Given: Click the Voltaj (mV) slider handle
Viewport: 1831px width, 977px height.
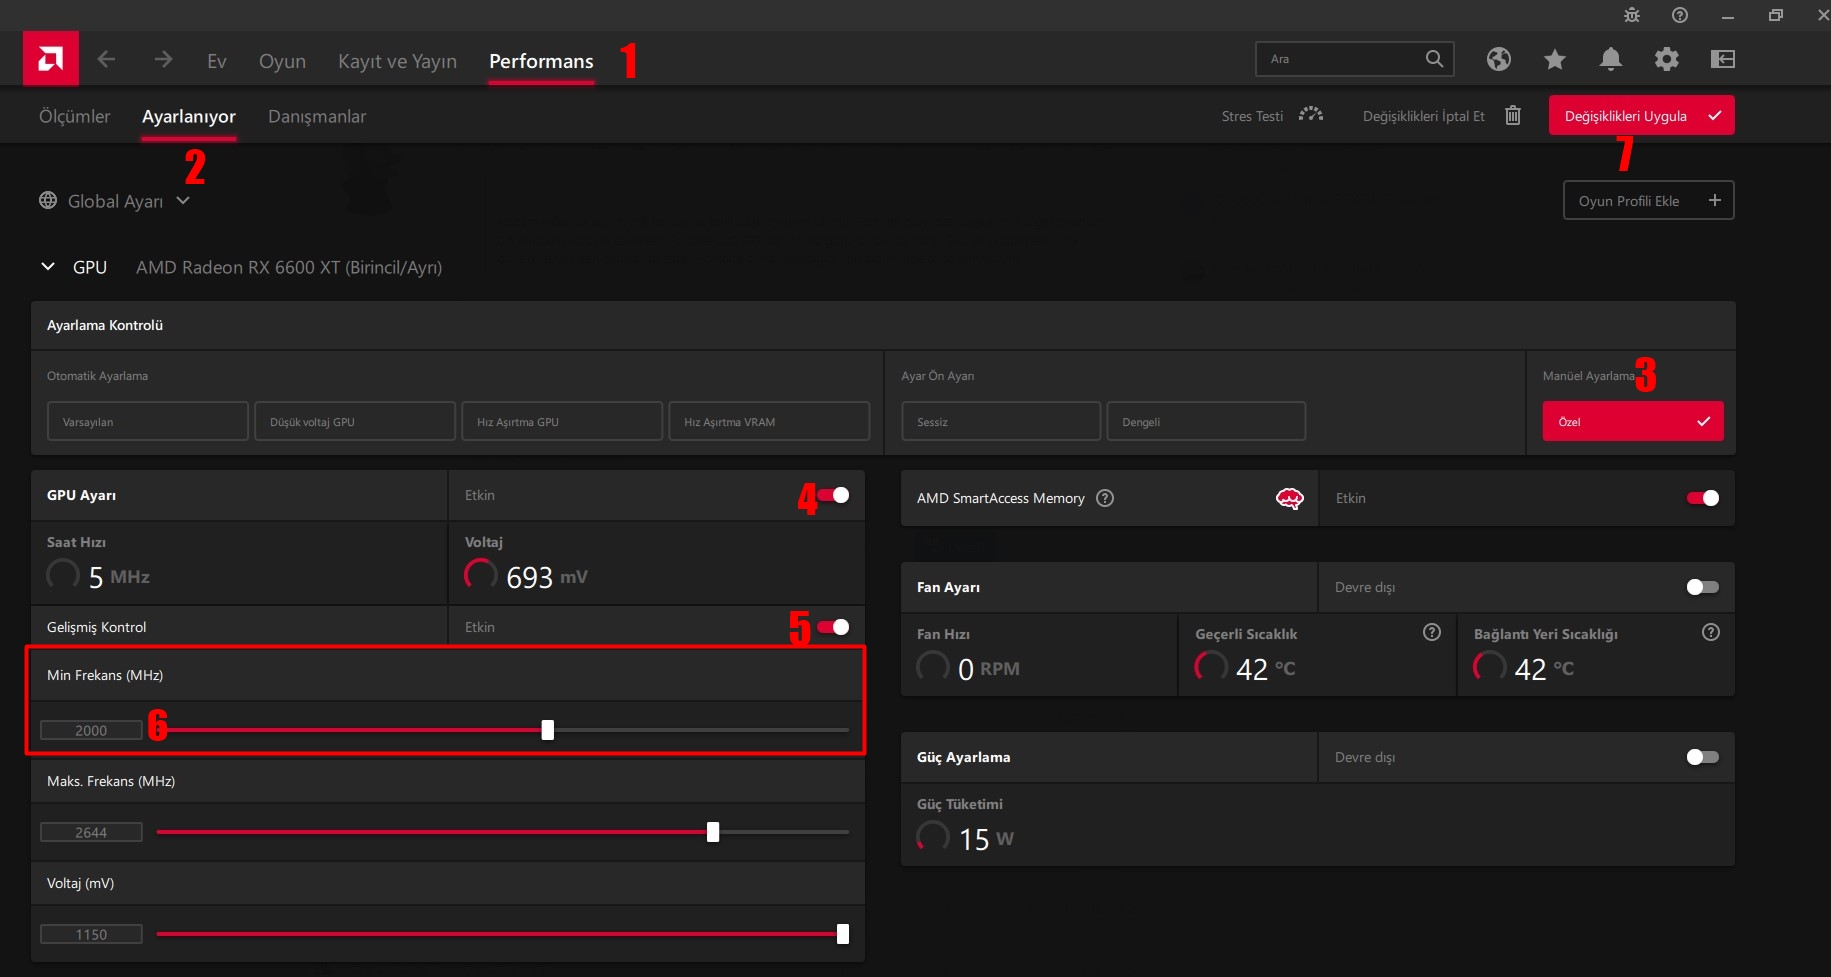Looking at the screenshot, I should 843,934.
